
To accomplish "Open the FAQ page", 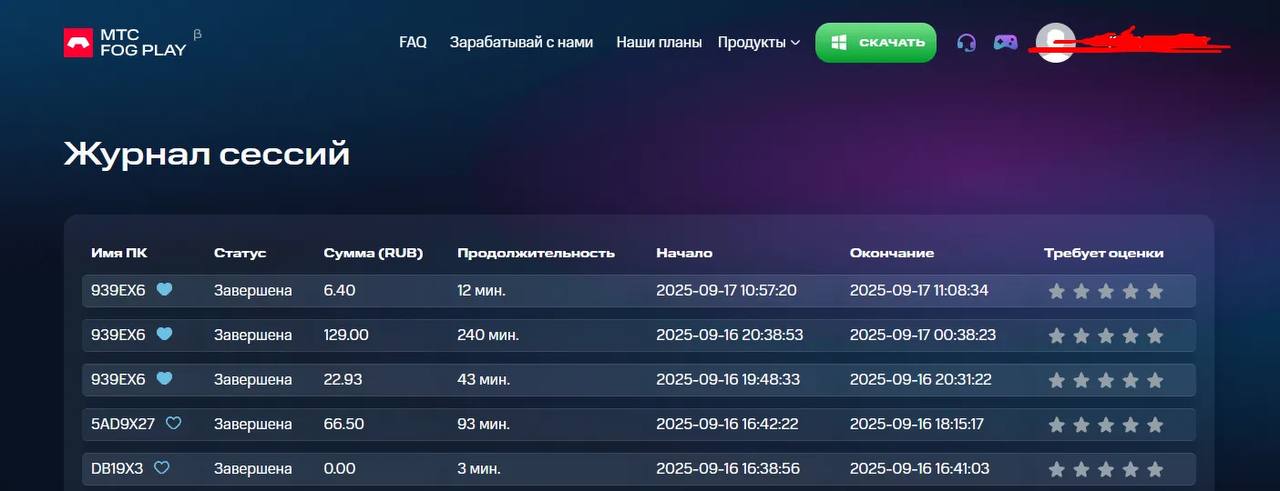I will click(x=413, y=42).
